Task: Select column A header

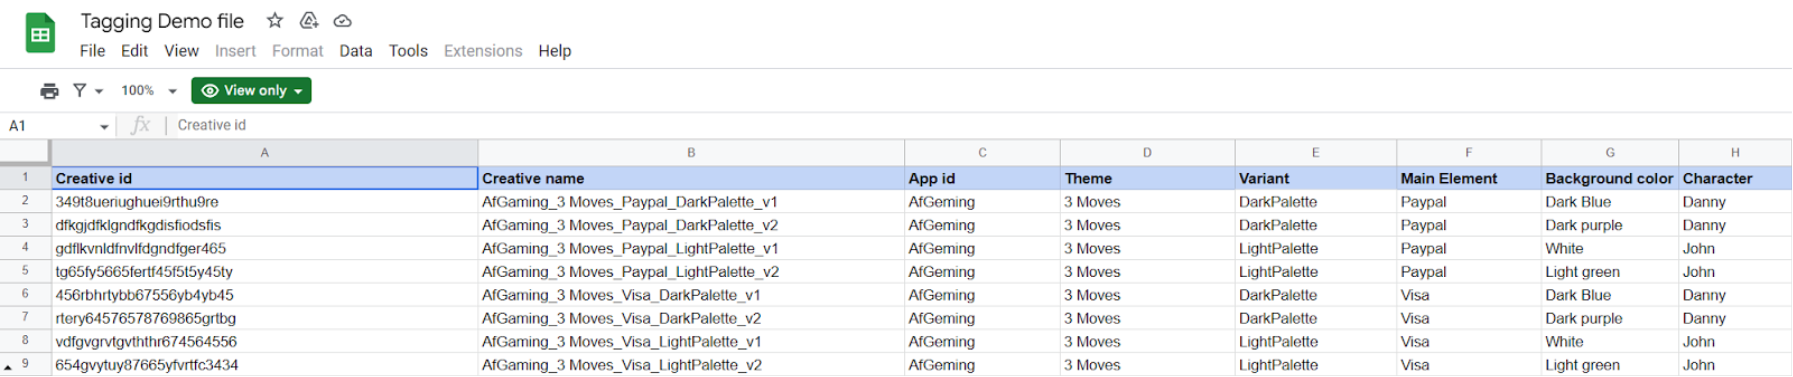Action: click(264, 153)
